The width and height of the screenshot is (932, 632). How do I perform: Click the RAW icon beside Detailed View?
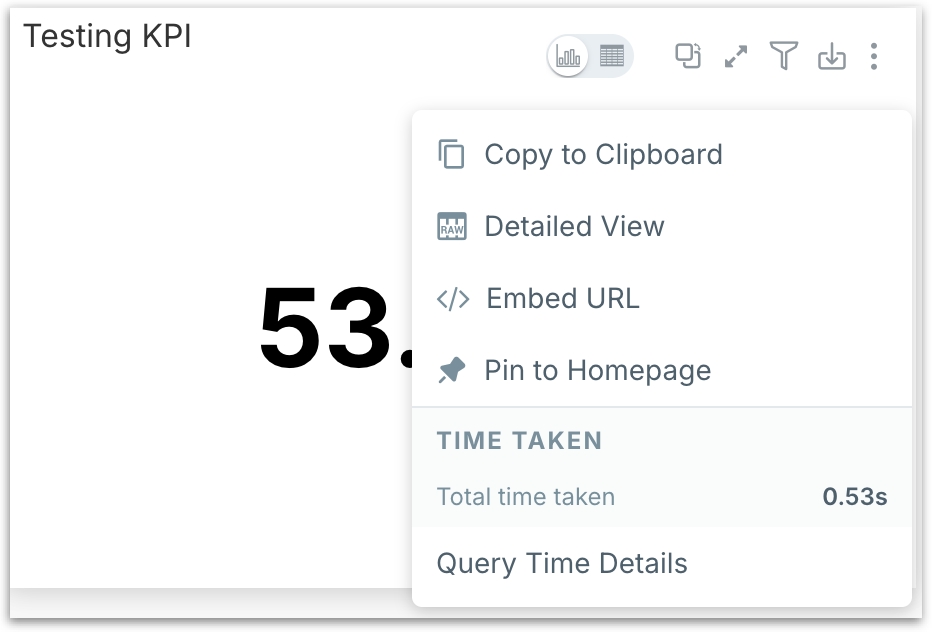click(452, 227)
